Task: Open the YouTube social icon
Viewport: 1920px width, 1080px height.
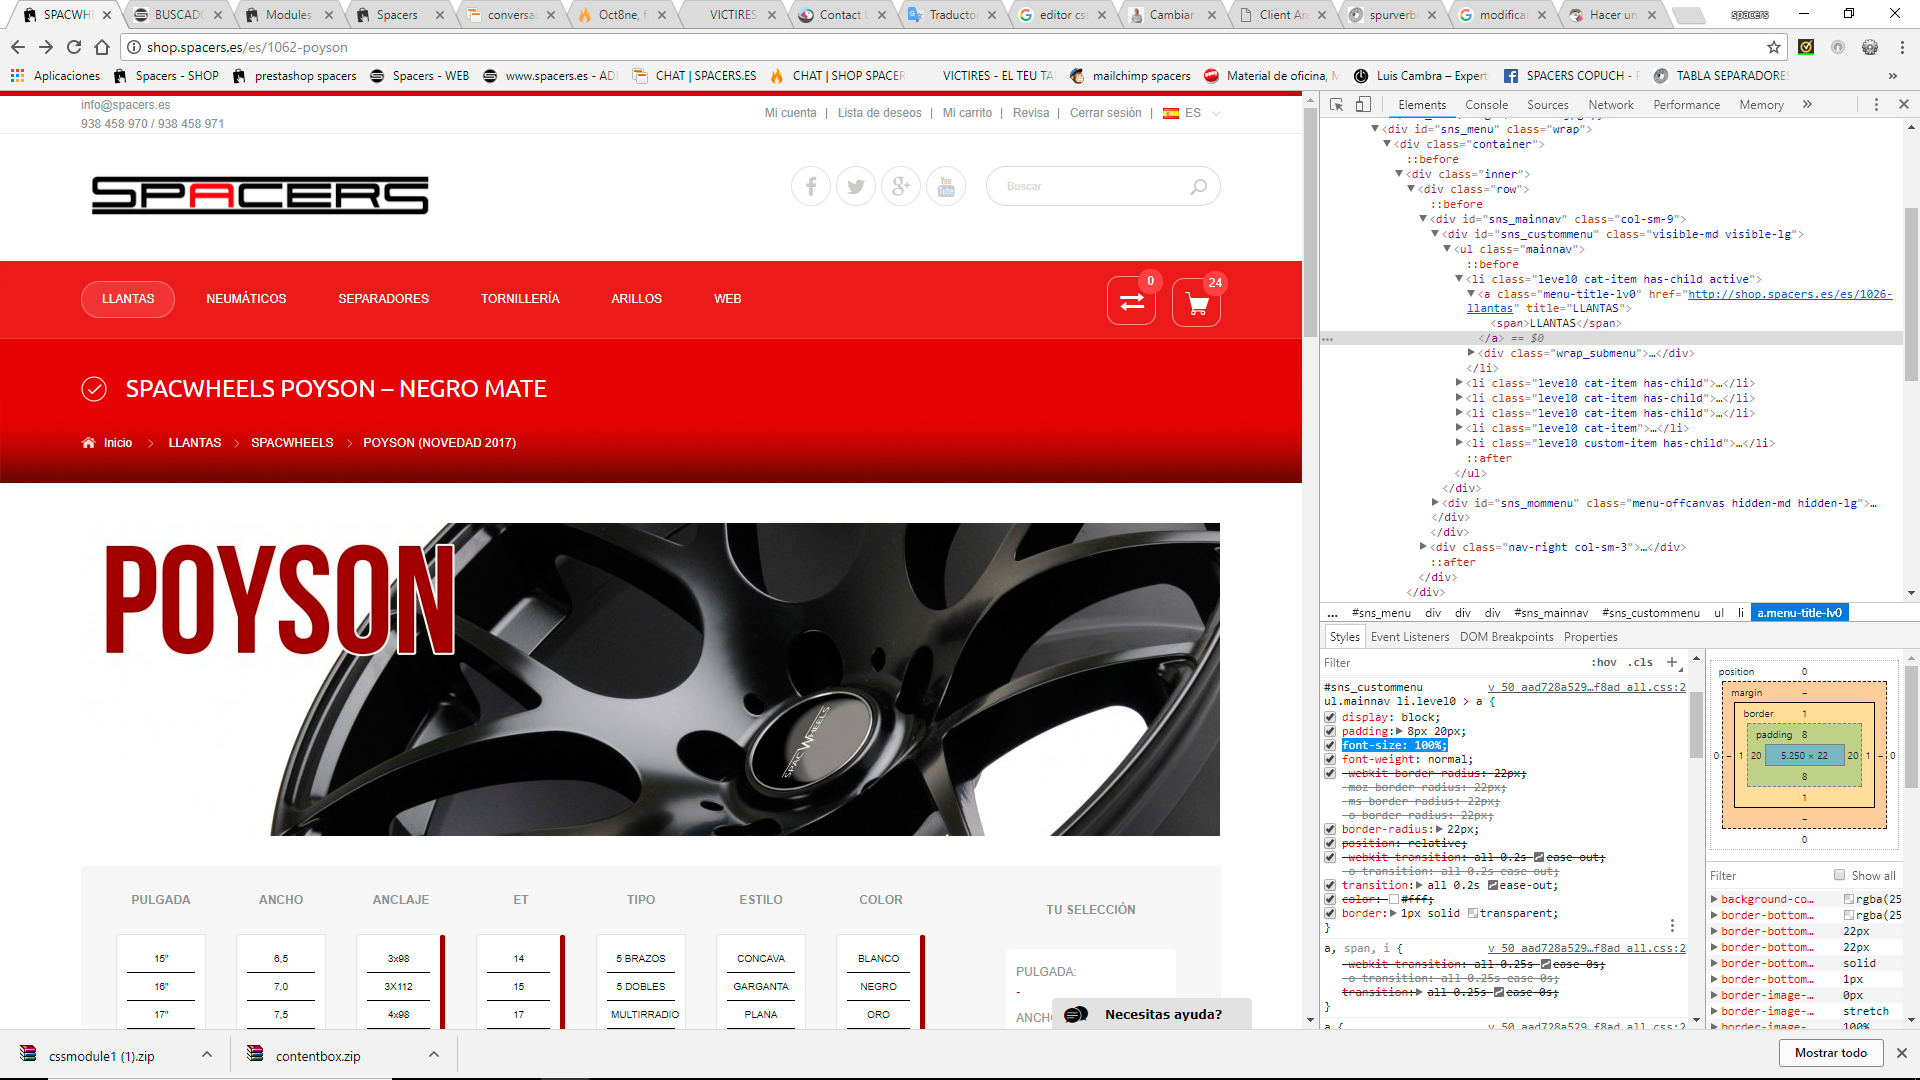Action: point(946,186)
